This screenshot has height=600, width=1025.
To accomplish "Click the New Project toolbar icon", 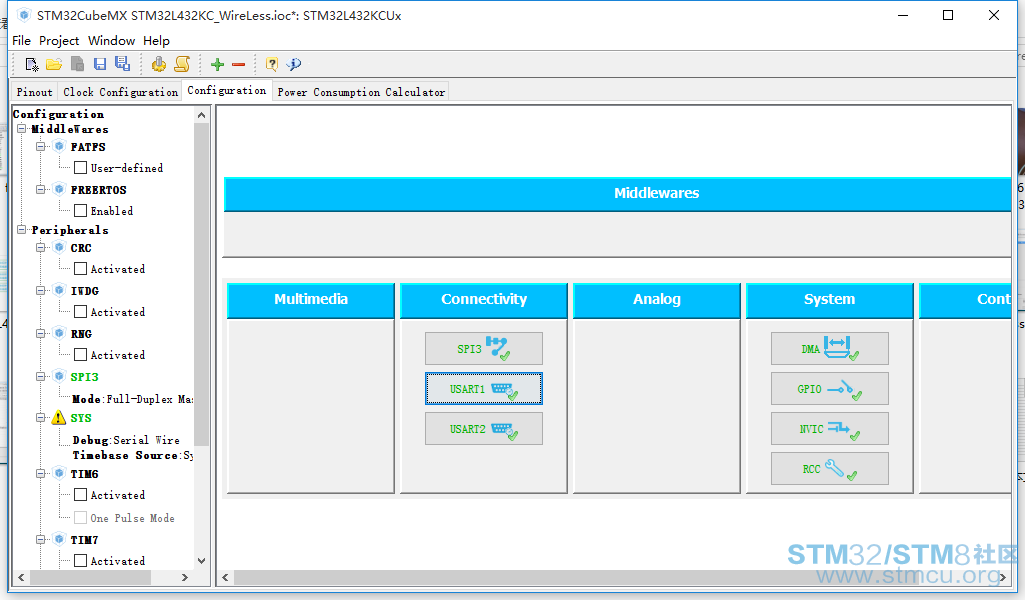I will tap(31, 64).
